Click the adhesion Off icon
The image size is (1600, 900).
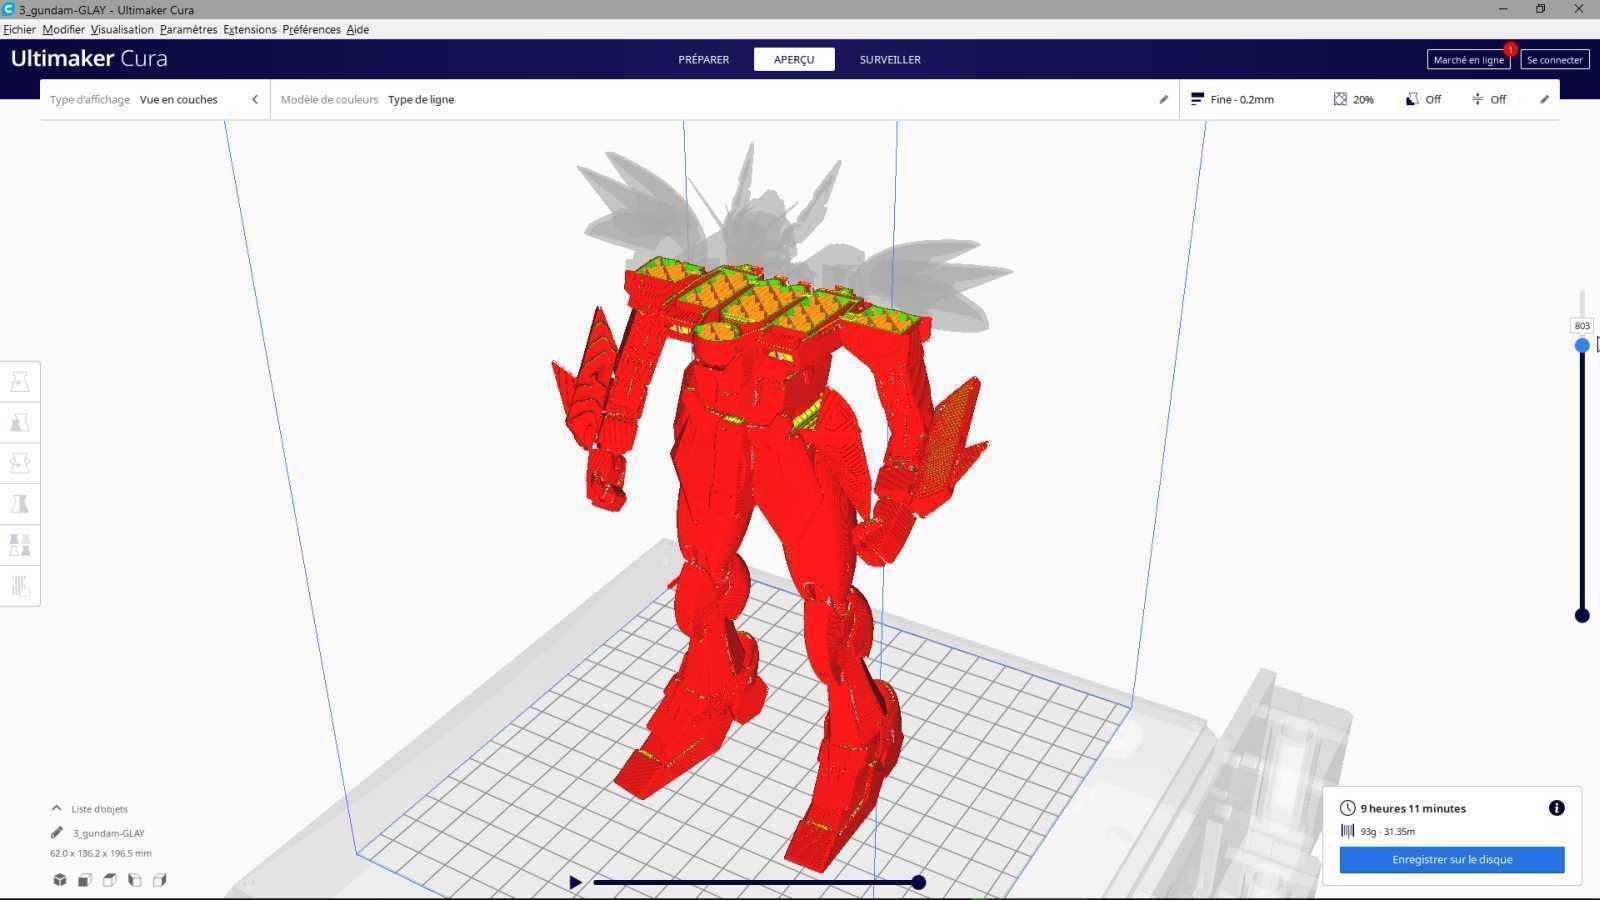point(1477,99)
